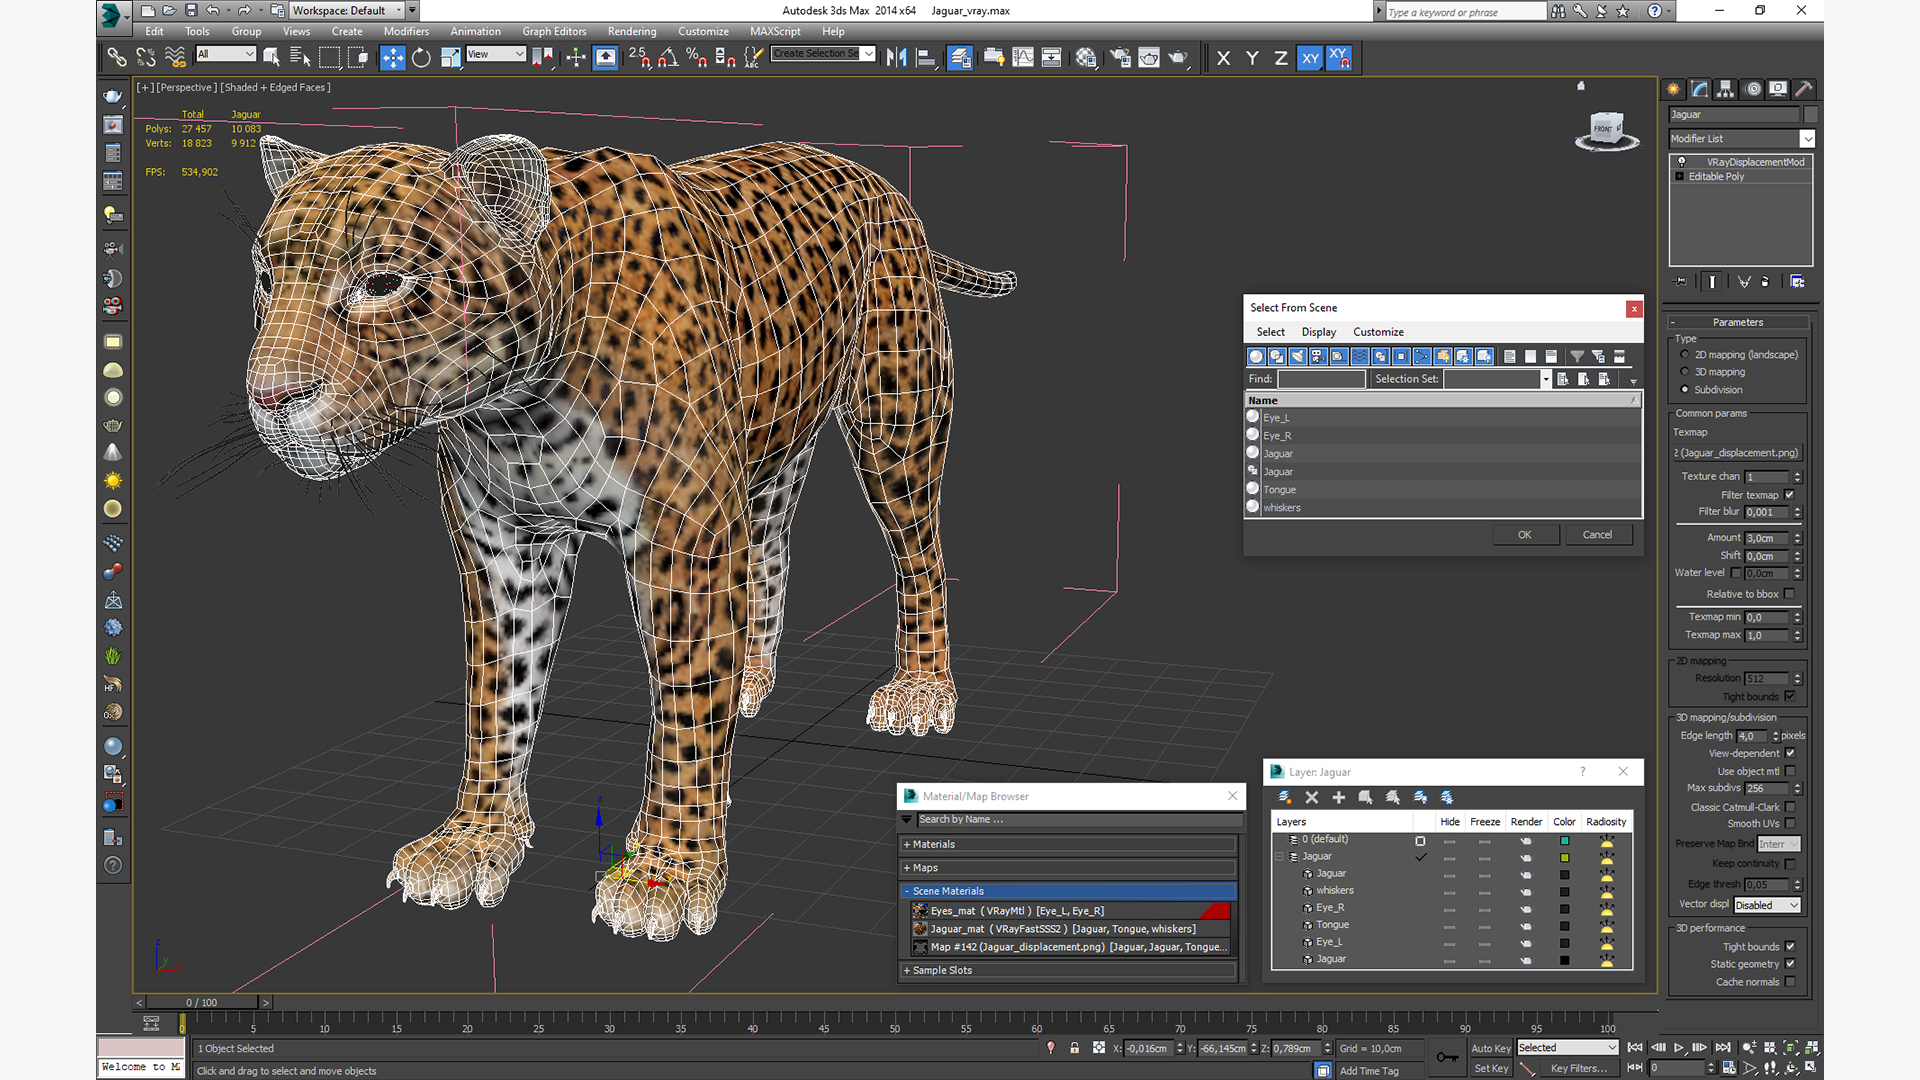
Task: Open the Create panel tab icon
Action: pos(1673,89)
